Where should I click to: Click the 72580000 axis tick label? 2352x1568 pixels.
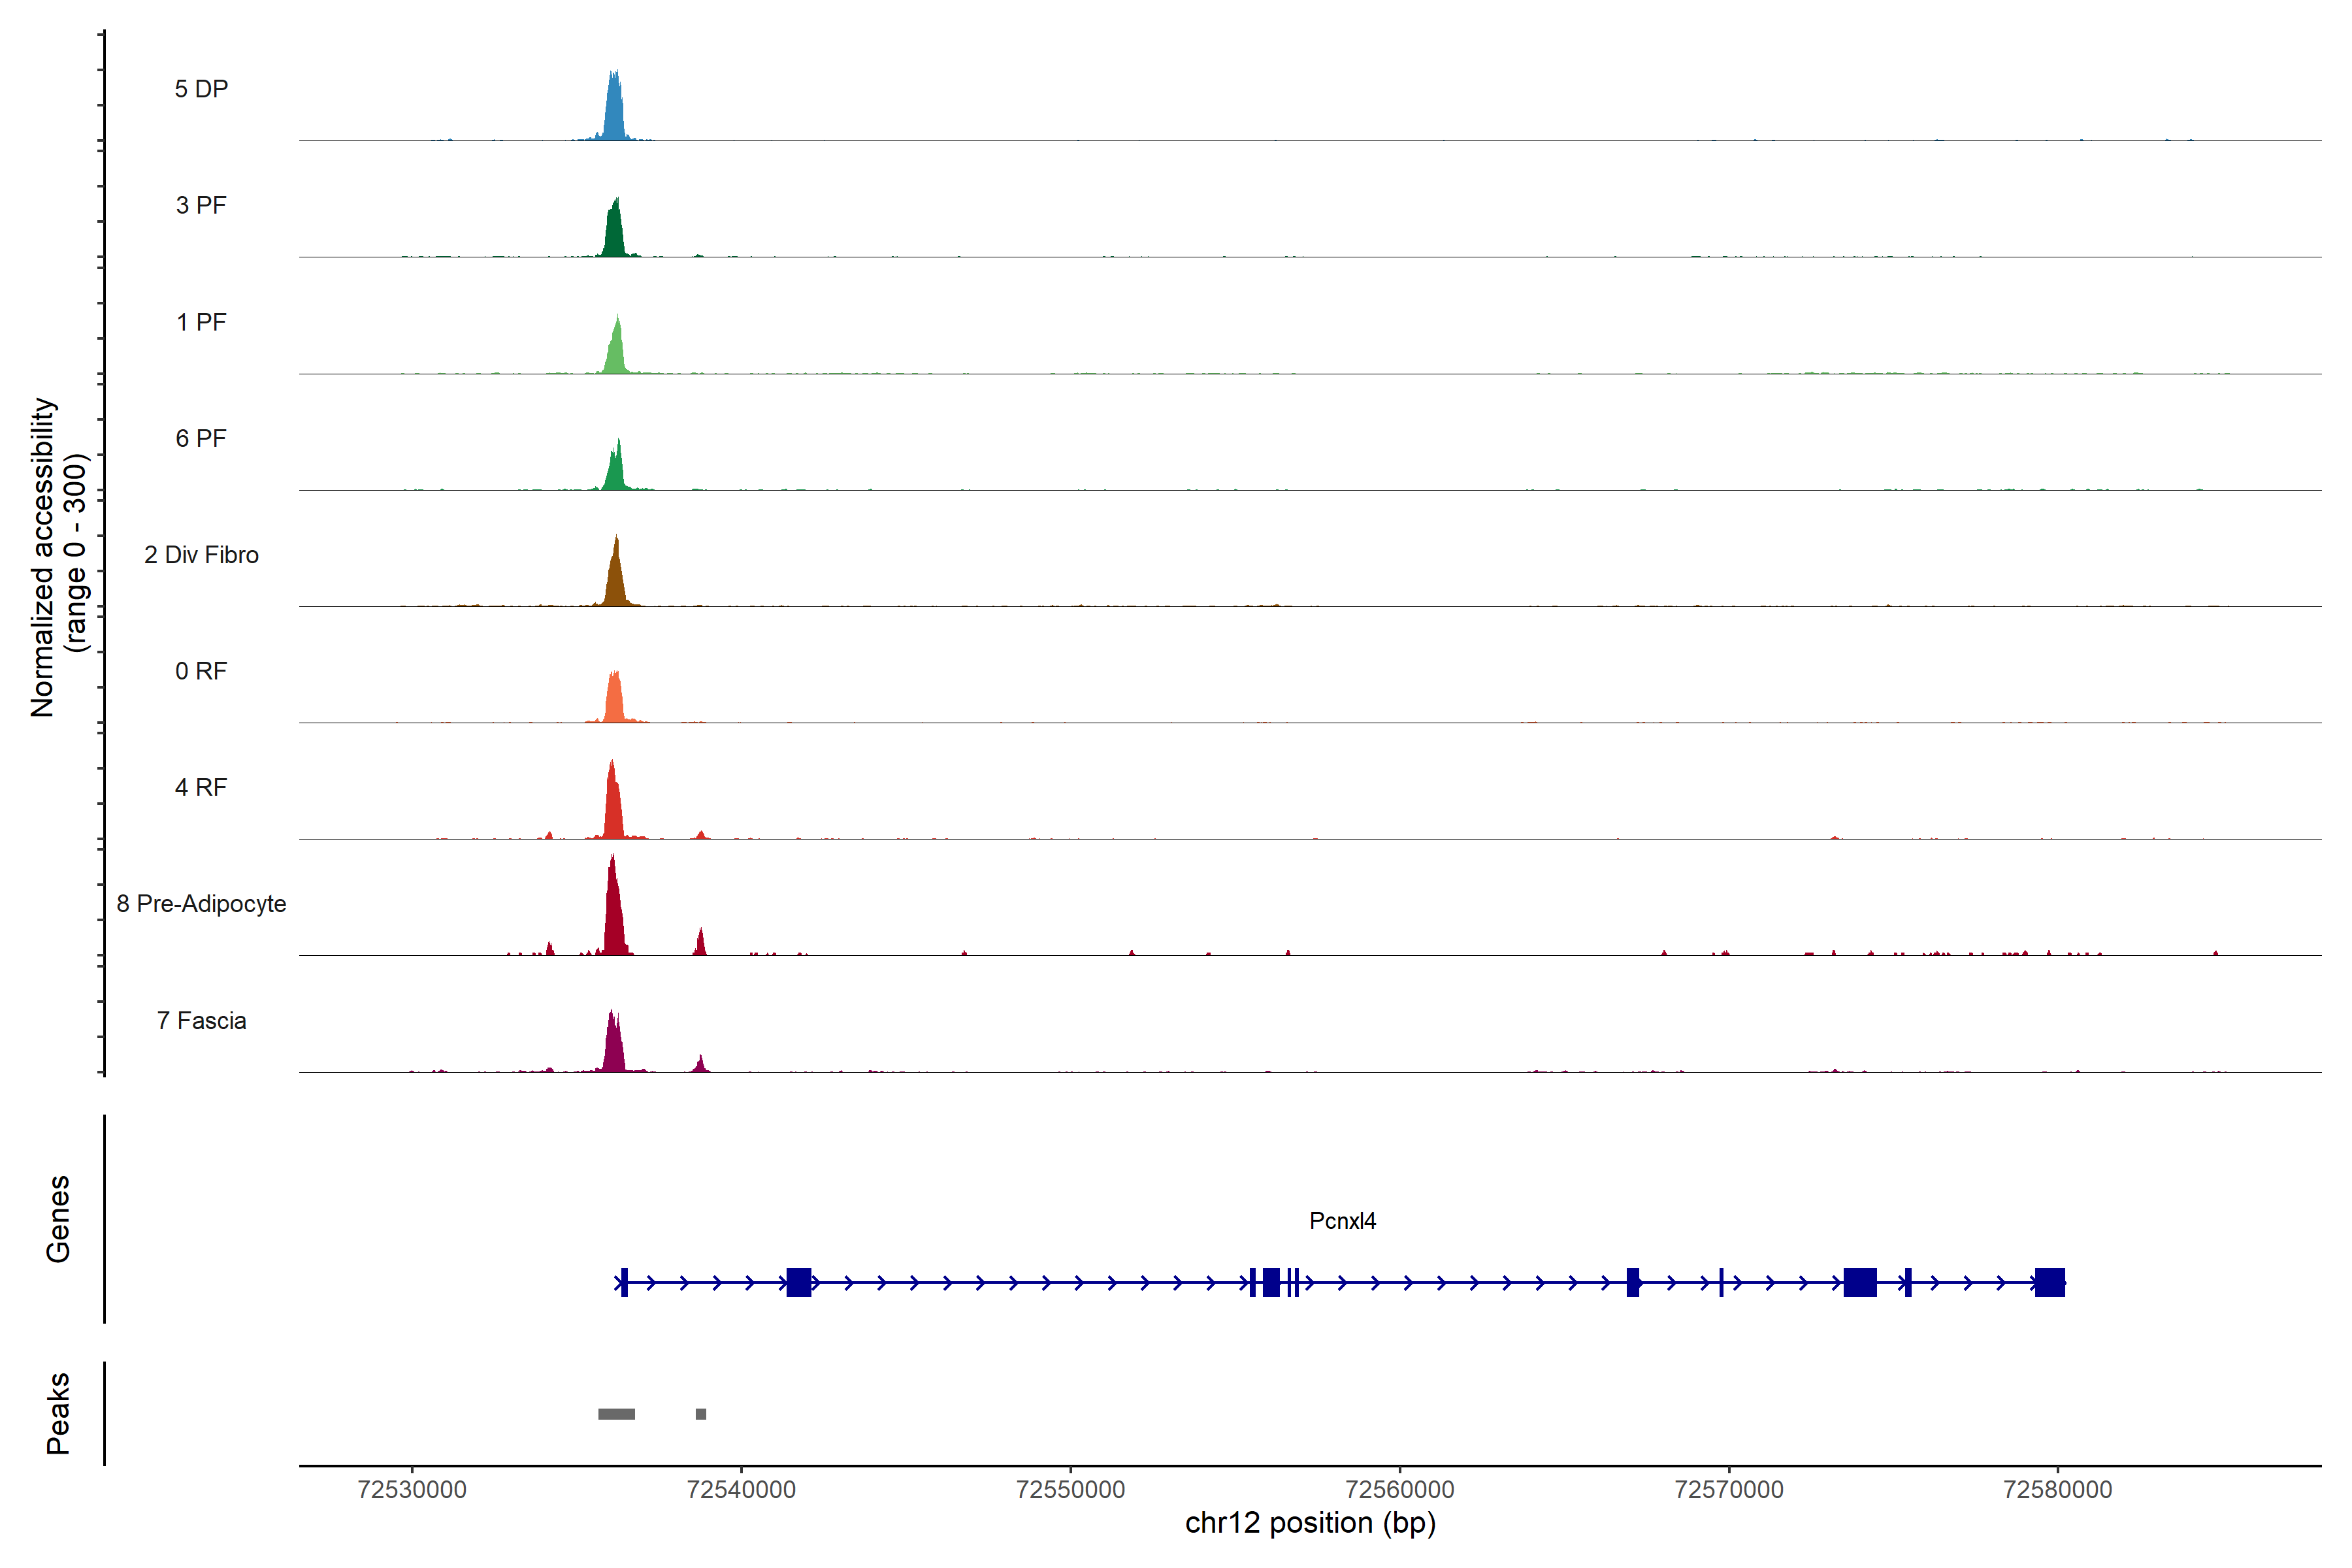[2057, 1490]
